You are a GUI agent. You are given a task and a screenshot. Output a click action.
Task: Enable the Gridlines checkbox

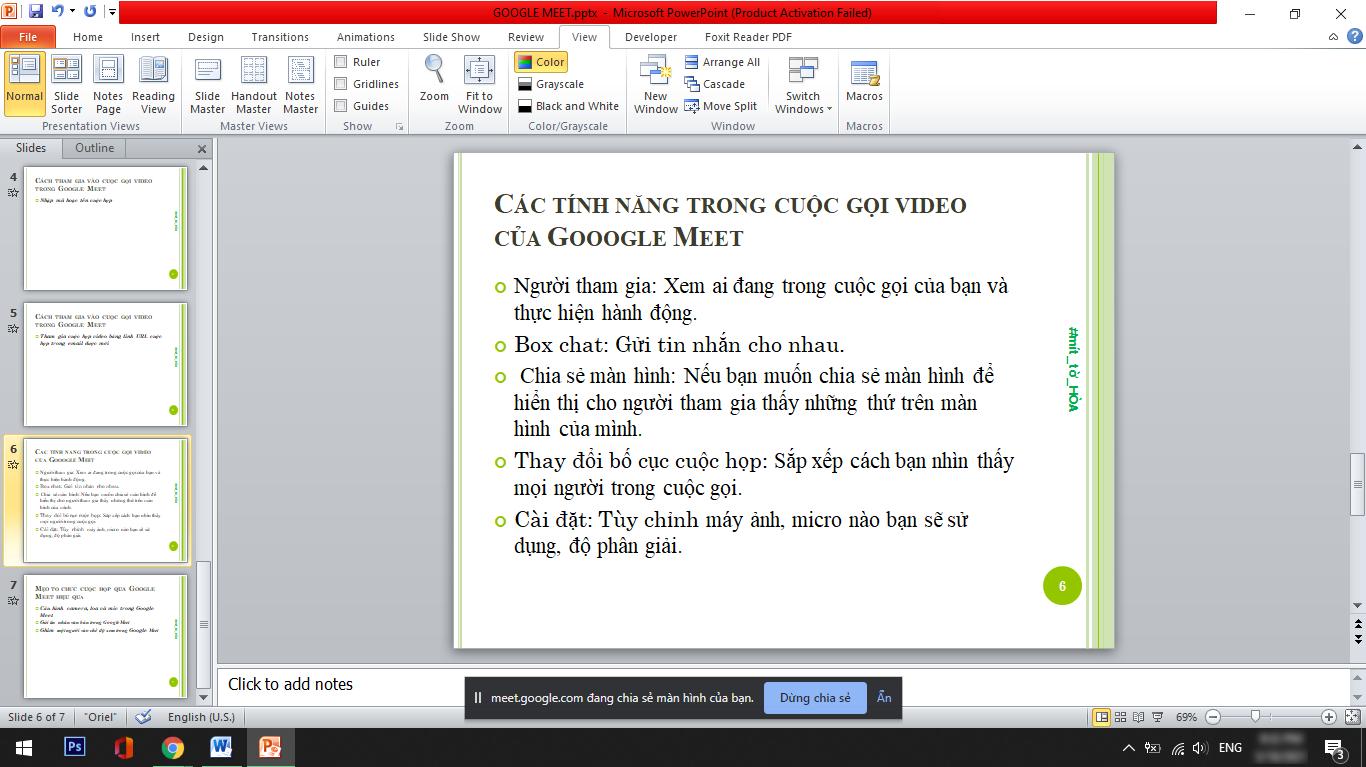341,84
